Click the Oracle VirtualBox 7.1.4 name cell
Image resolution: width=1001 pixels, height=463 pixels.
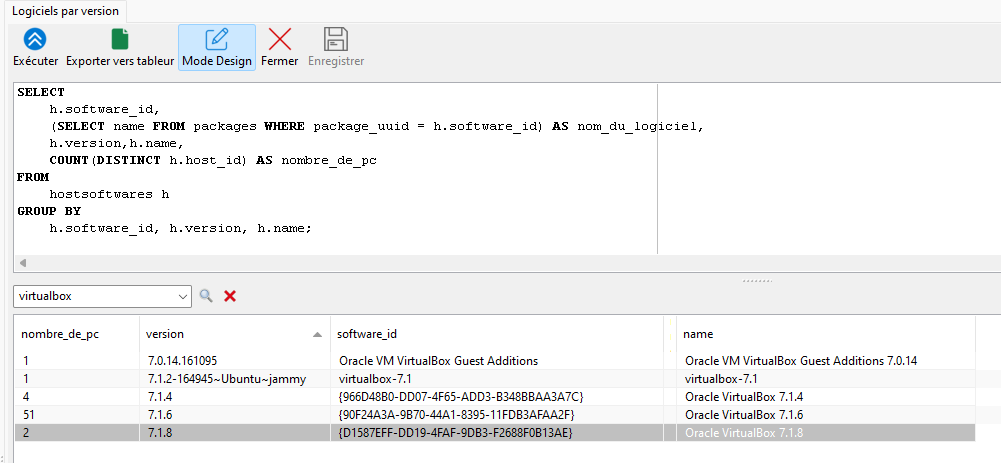825,397
